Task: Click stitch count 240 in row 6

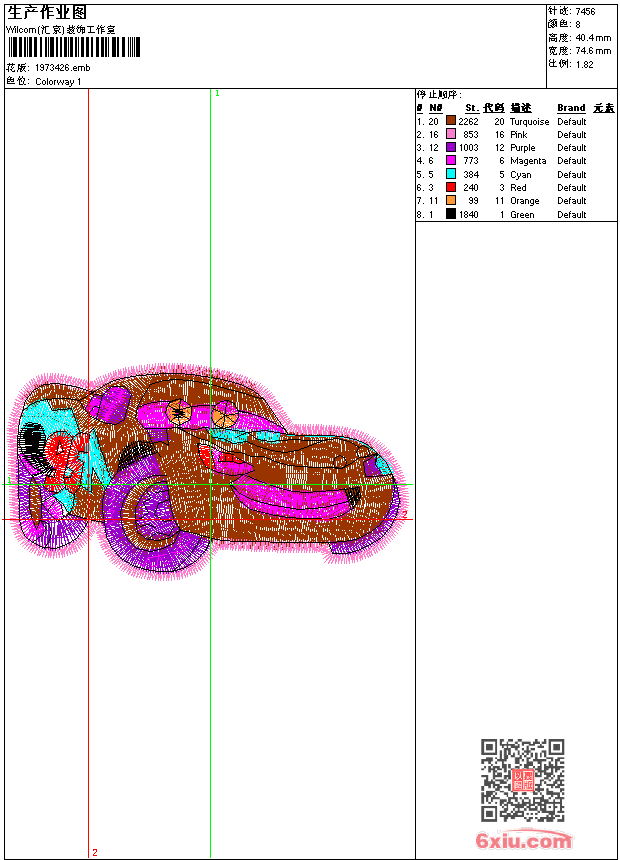Action: (471, 188)
